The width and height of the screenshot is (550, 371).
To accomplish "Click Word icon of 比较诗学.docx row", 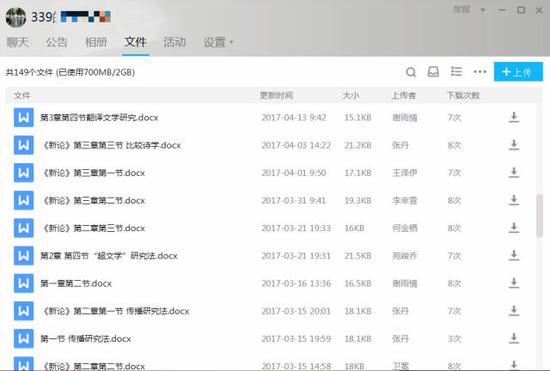I will point(24,145).
